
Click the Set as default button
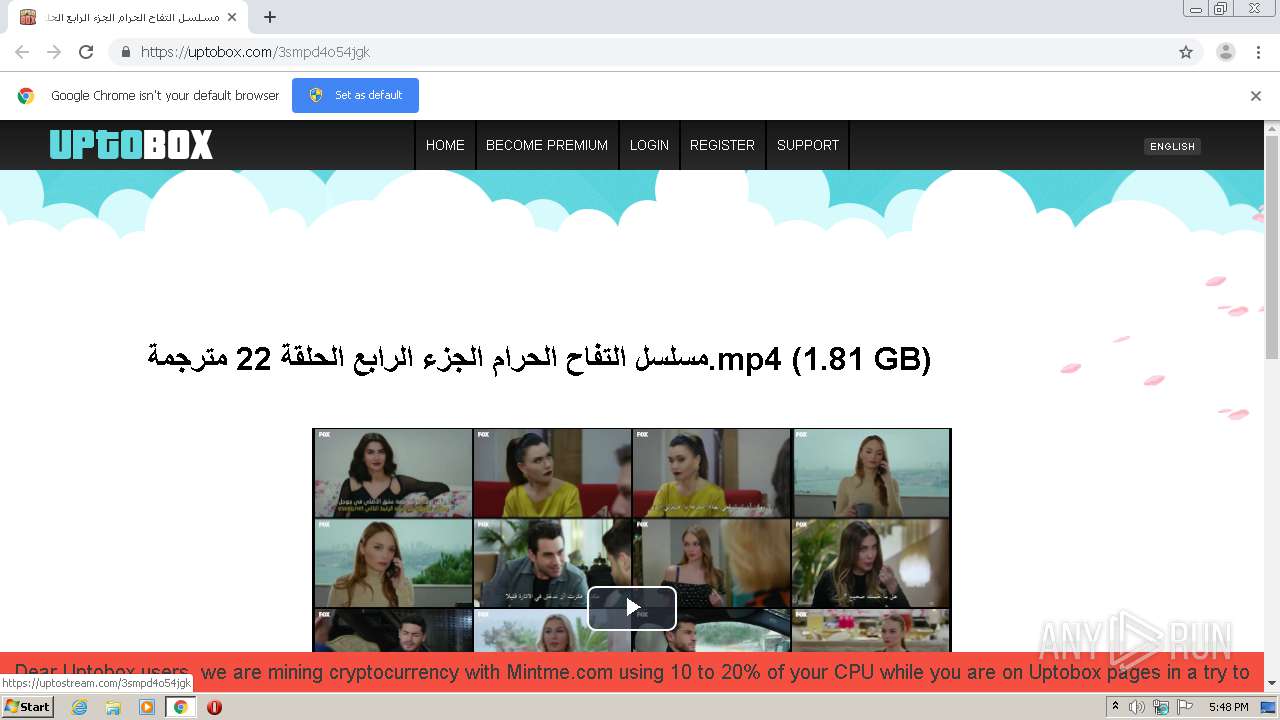coord(355,95)
